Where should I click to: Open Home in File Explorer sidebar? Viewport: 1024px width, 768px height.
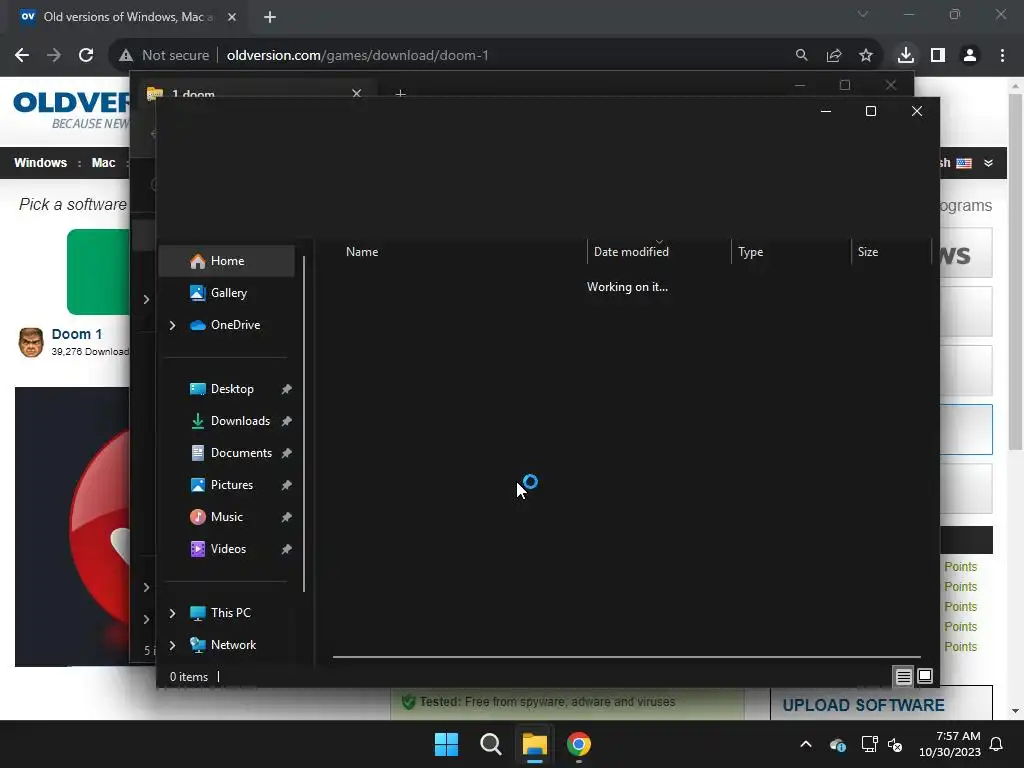[227, 261]
